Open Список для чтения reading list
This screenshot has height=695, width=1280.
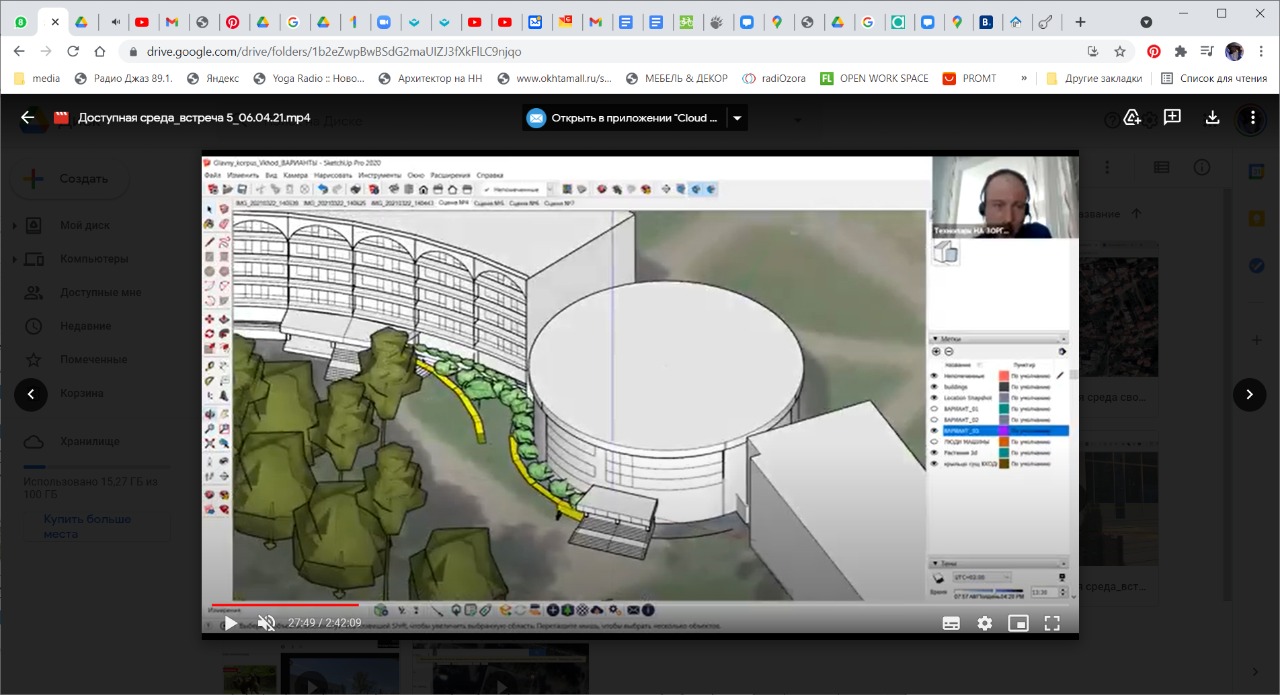click(x=1214, y=78)
